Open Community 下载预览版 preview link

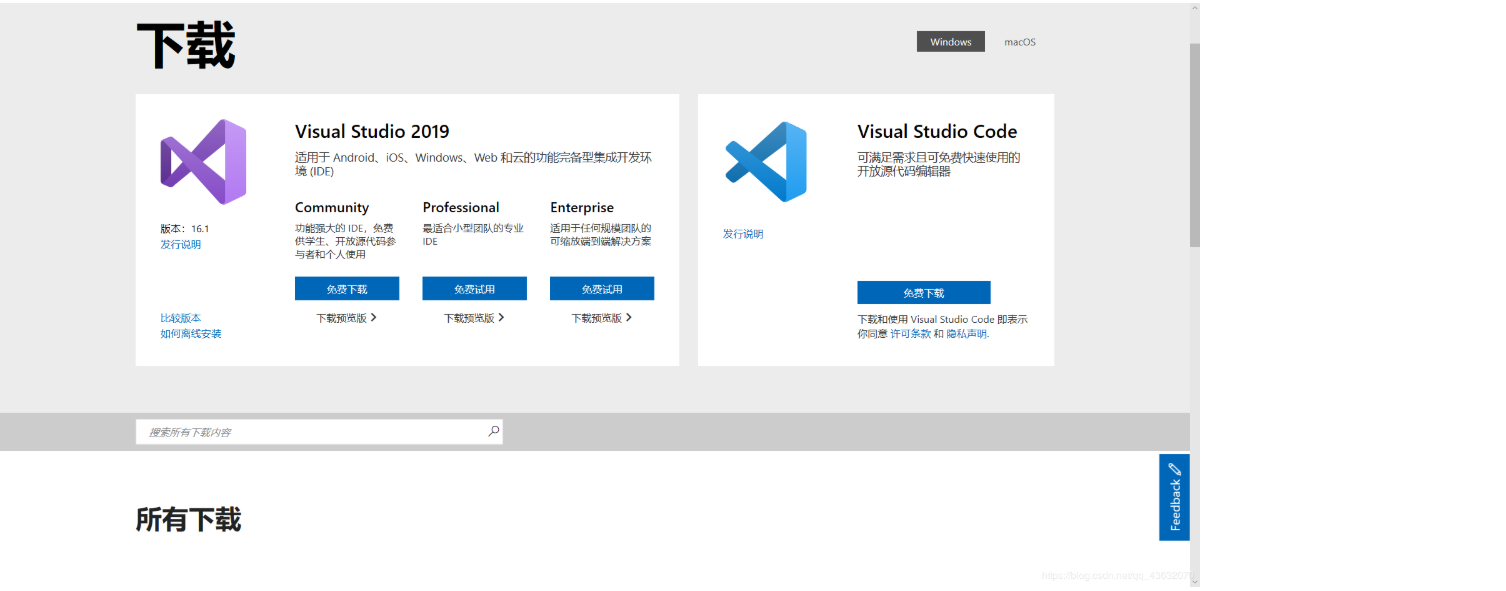pos(347,318)
